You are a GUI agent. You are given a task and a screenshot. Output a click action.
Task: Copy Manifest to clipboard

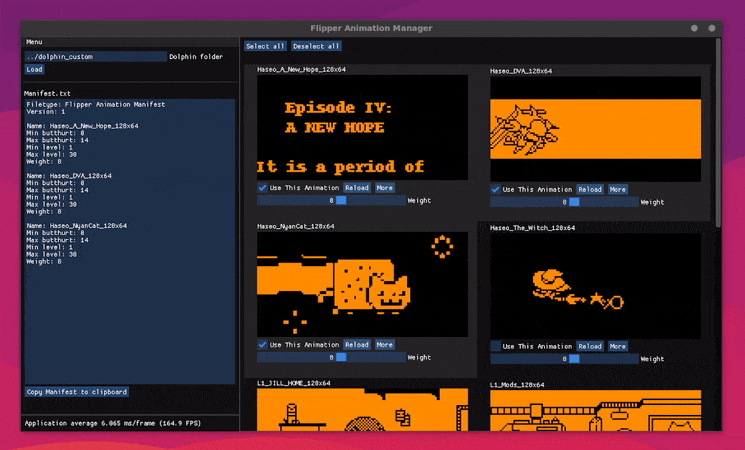[77, 392]
